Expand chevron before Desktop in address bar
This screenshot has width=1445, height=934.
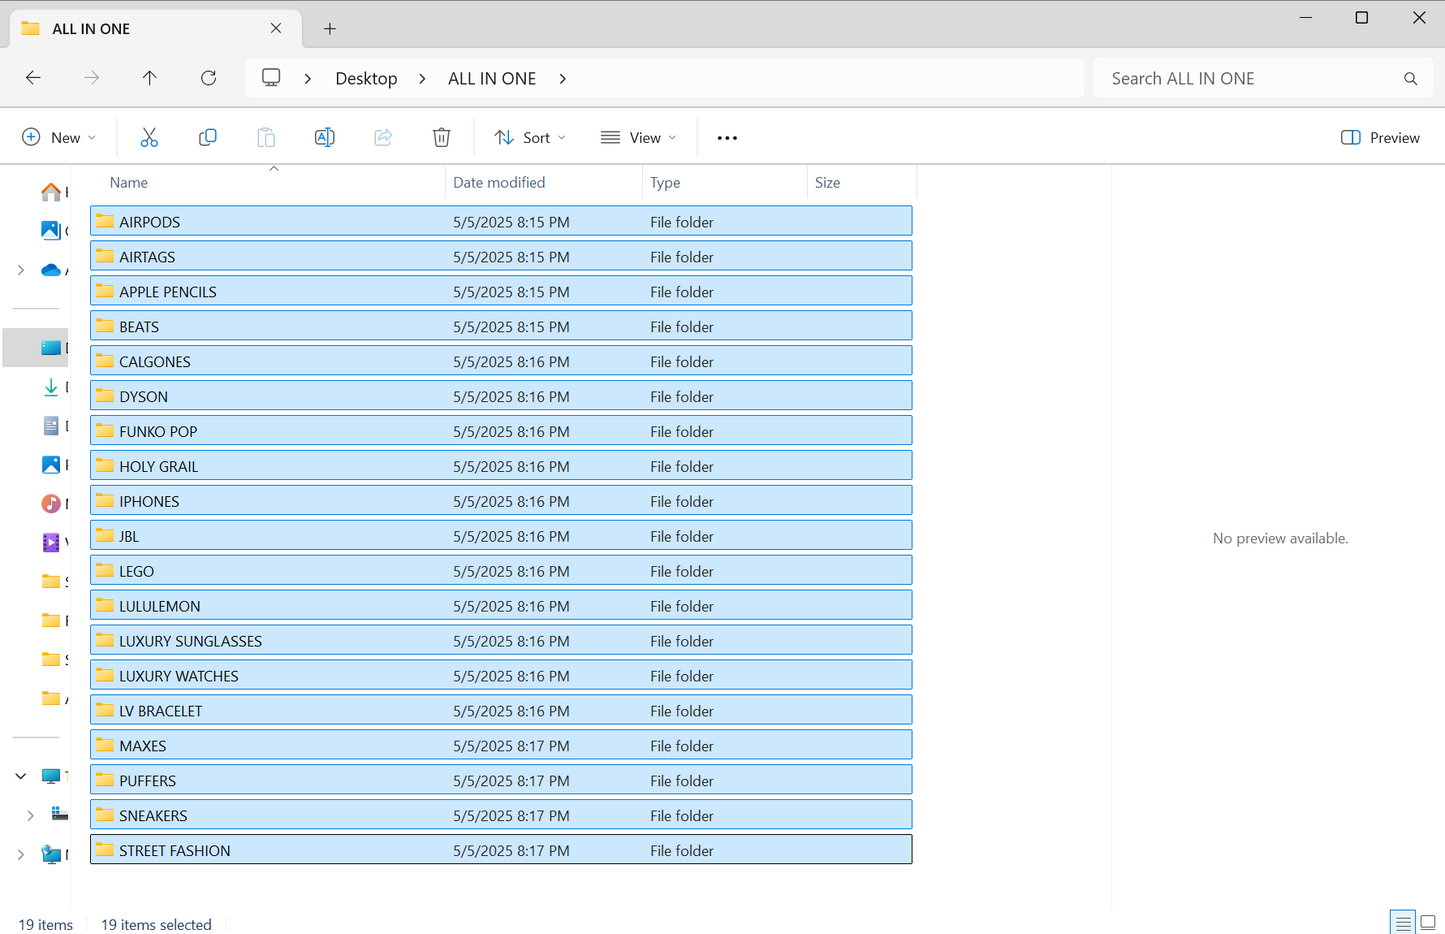[x=308, y=79]
